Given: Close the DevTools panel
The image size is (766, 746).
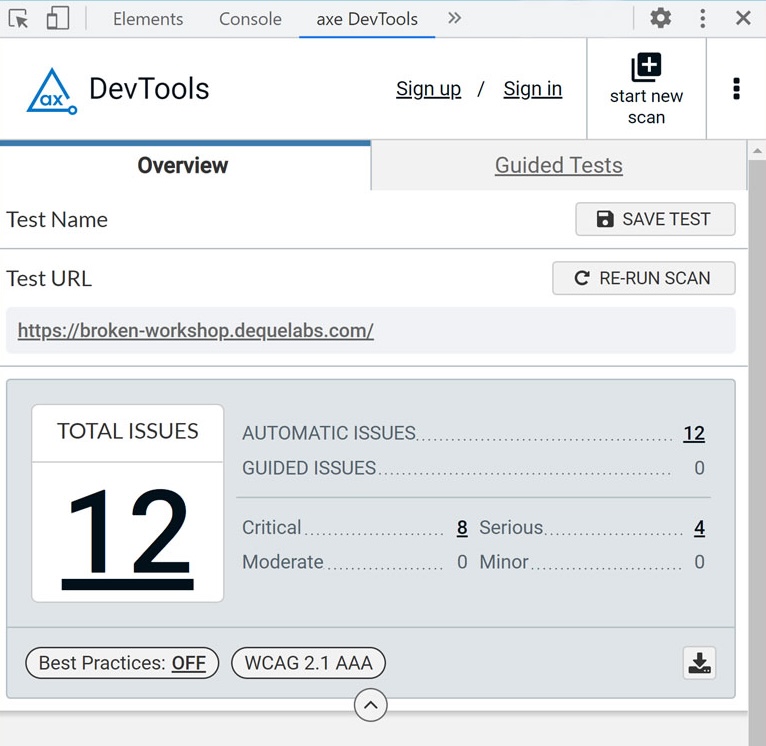Looking at the screenshot, I should tap(743, 19).
